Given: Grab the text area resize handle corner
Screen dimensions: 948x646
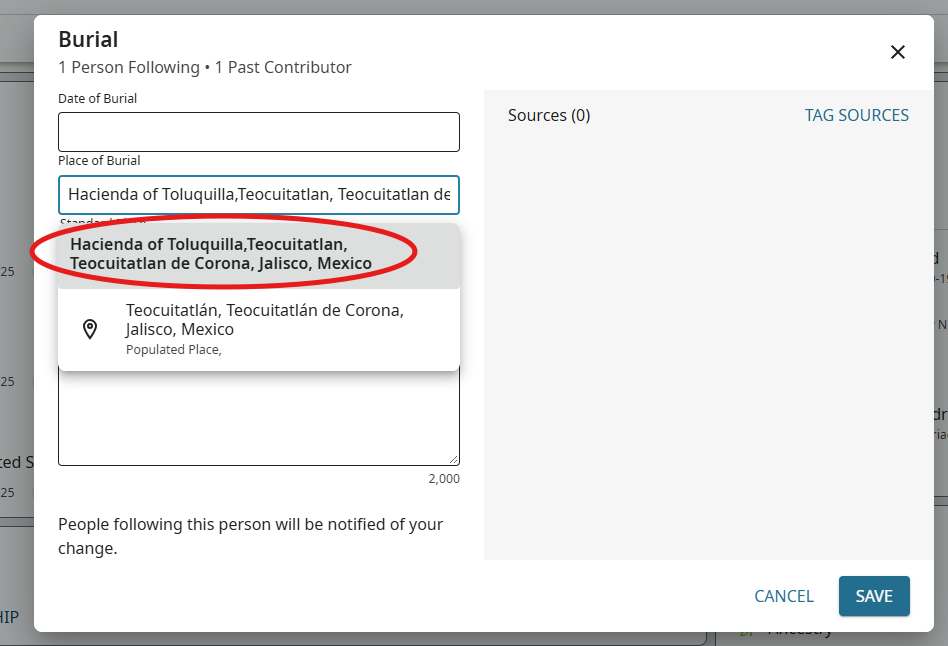Looking at the screenshot, I should (454, 460).
